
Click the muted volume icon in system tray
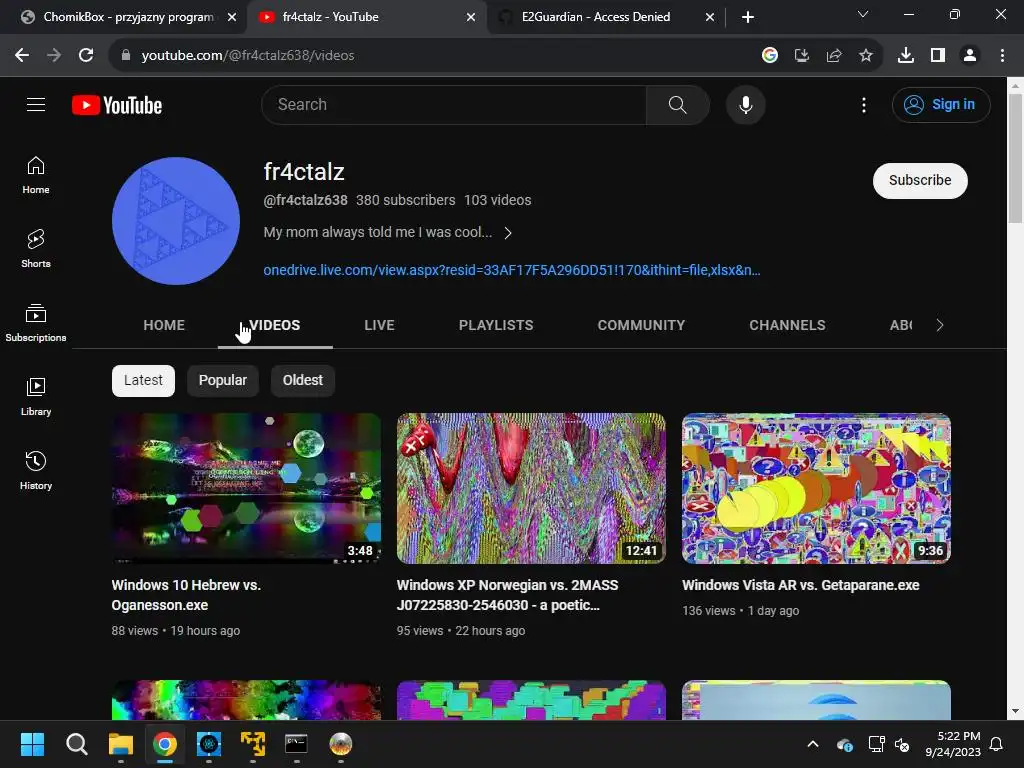pyautogui.click(x=902, y=744)
